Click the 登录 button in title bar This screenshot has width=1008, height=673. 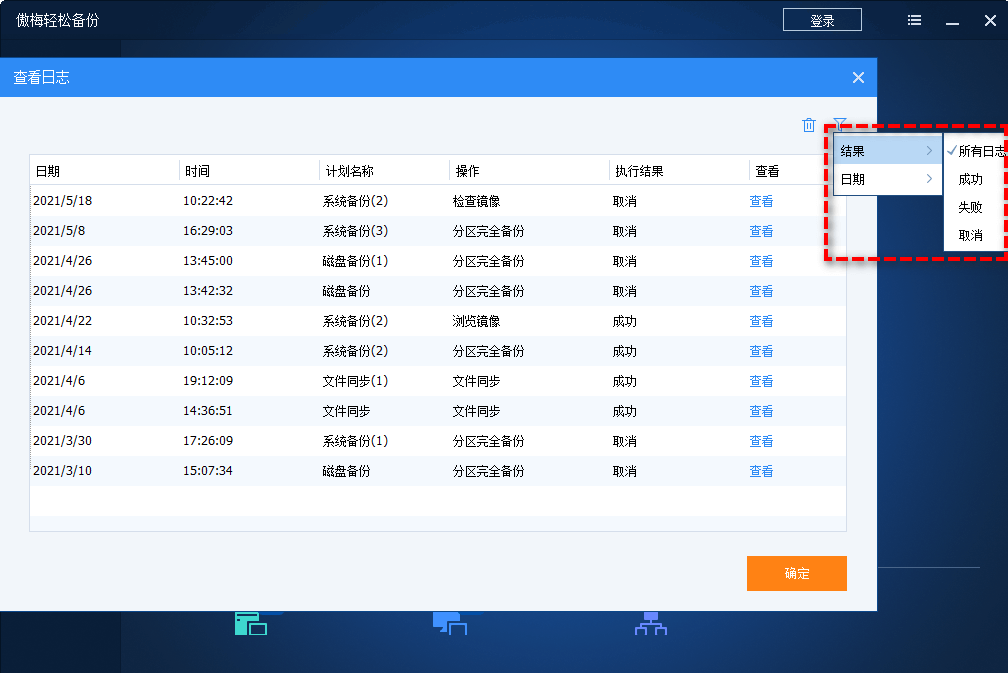coord(822,21)
